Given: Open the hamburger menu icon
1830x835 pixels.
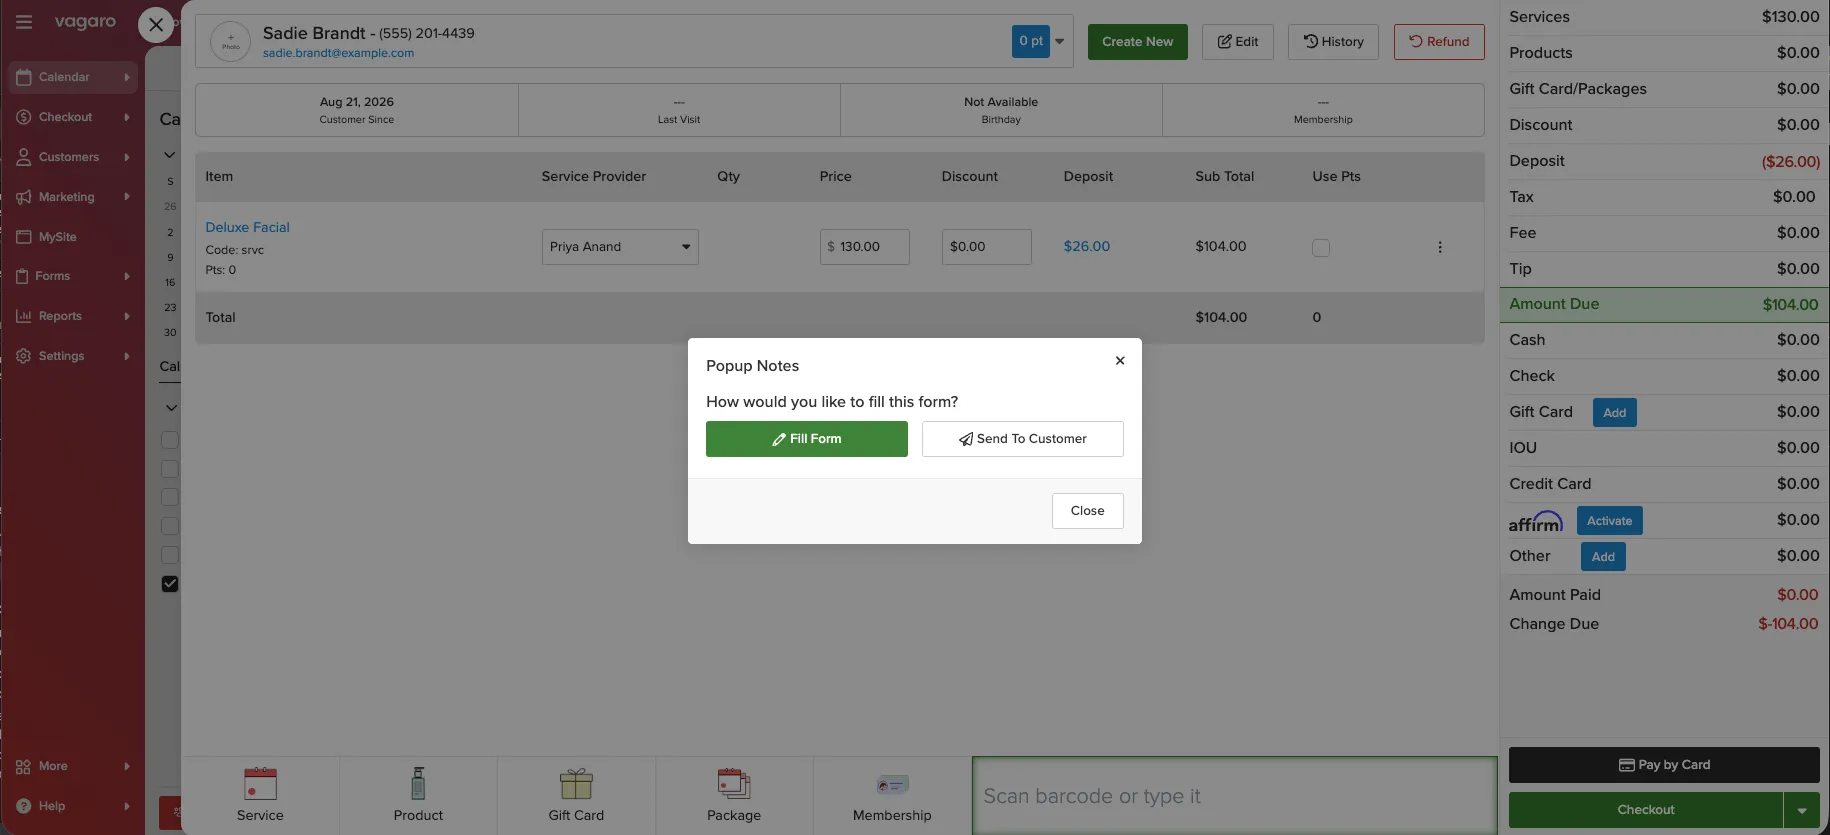Looking at the screenshot, I should point(24,22).
